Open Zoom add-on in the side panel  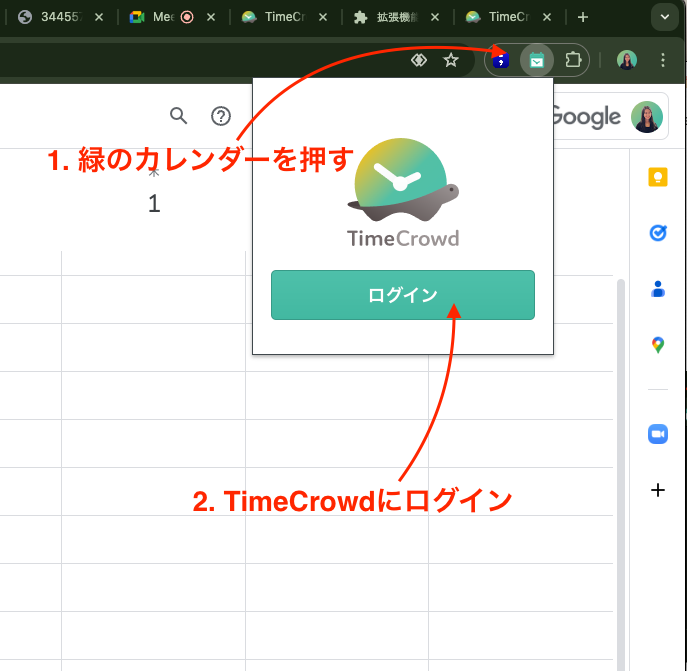pos(658,434)
